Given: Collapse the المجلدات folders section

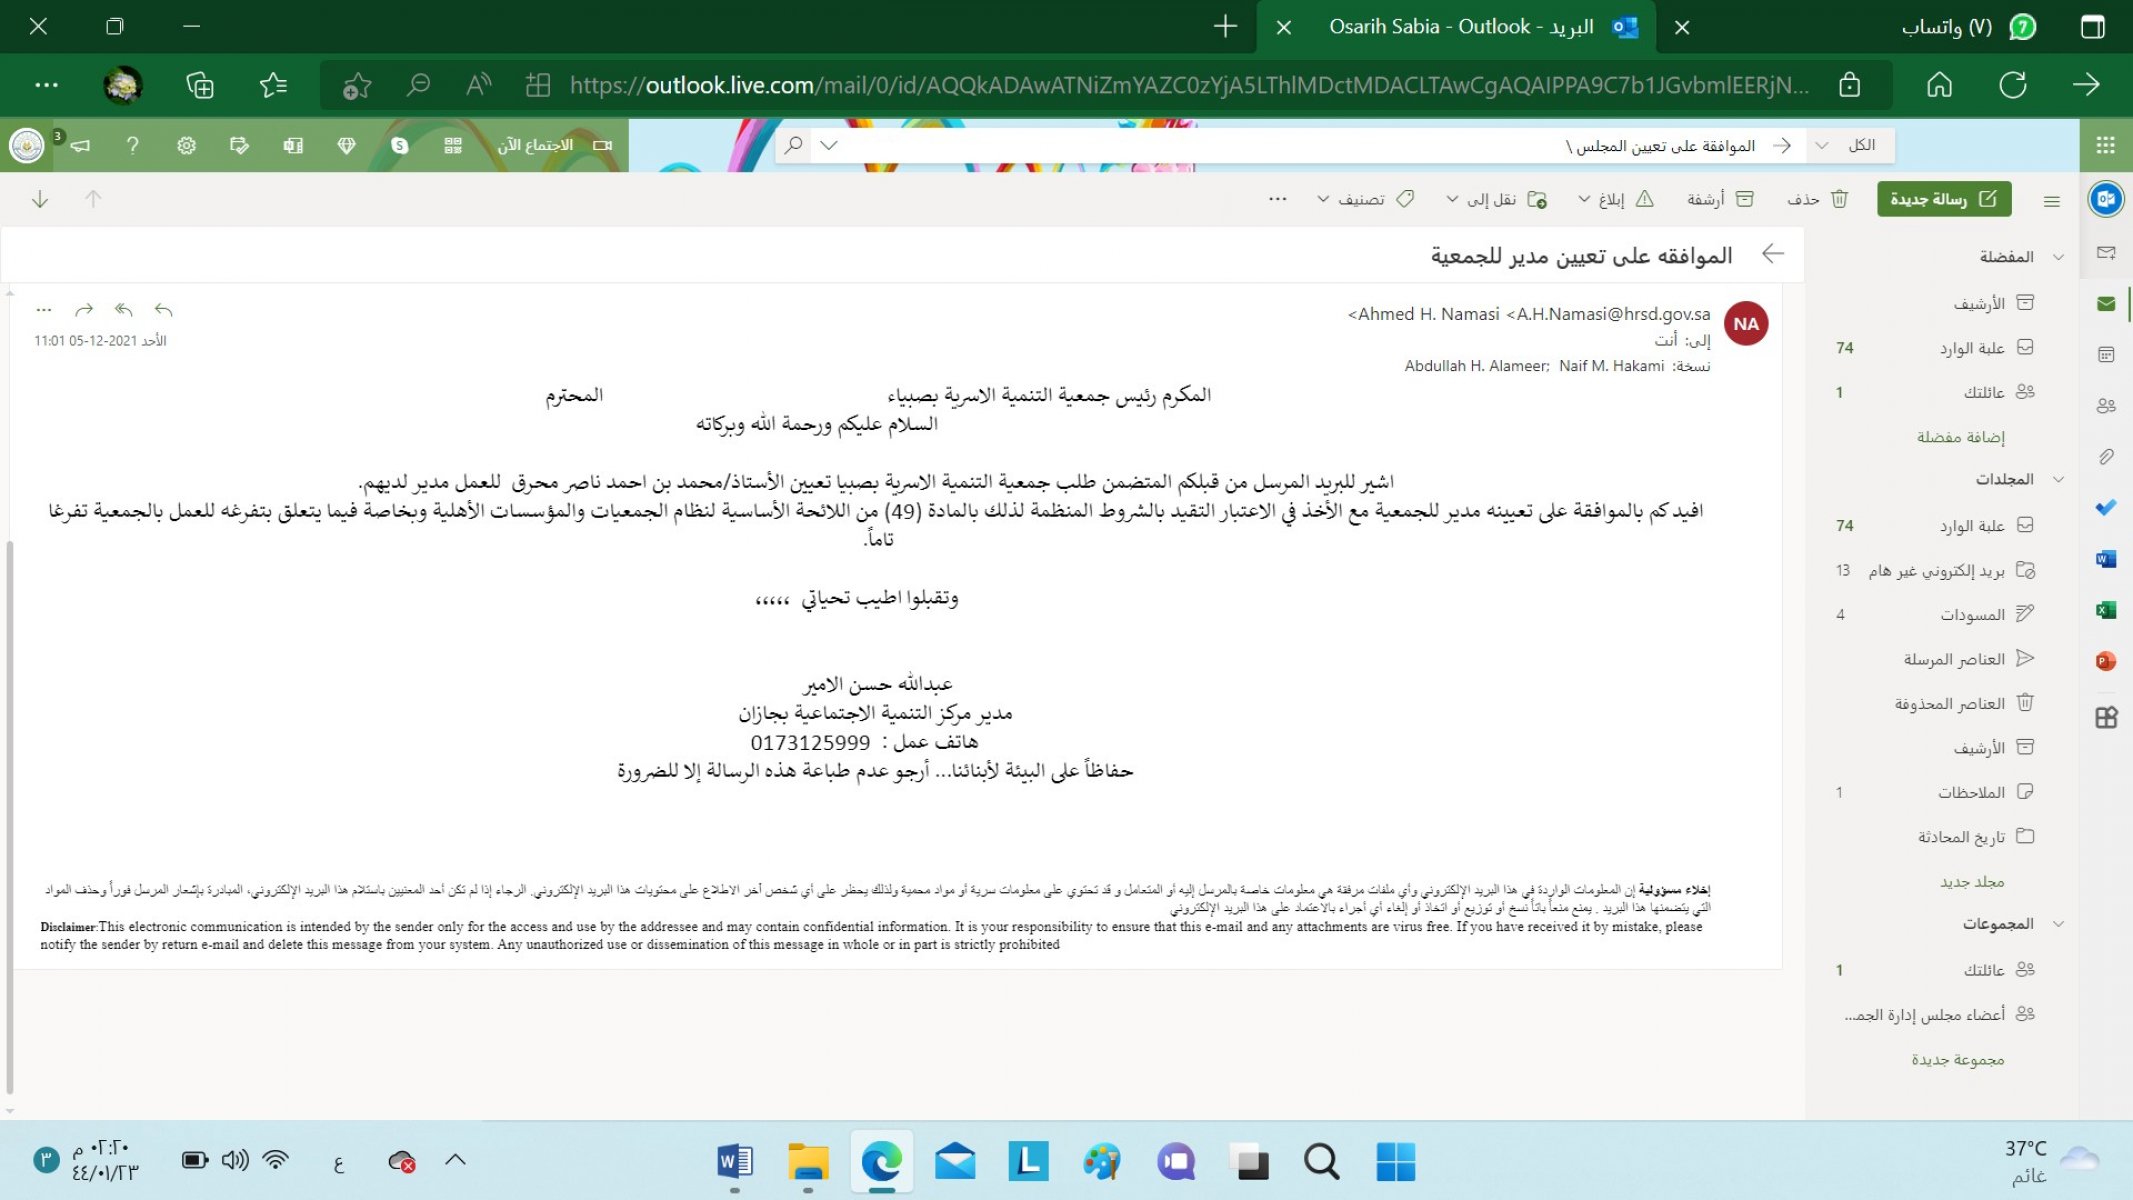Looking at the screenshot, I should pos(2058,479).
